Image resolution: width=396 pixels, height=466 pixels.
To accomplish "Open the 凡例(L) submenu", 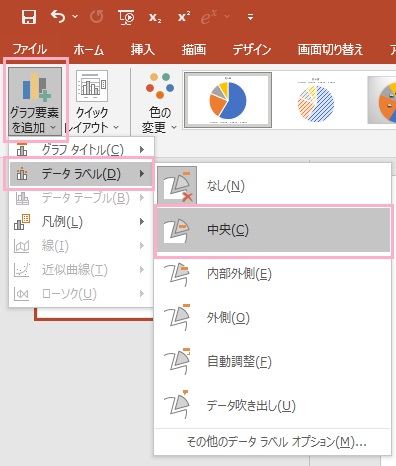I will tap(81, 222).
